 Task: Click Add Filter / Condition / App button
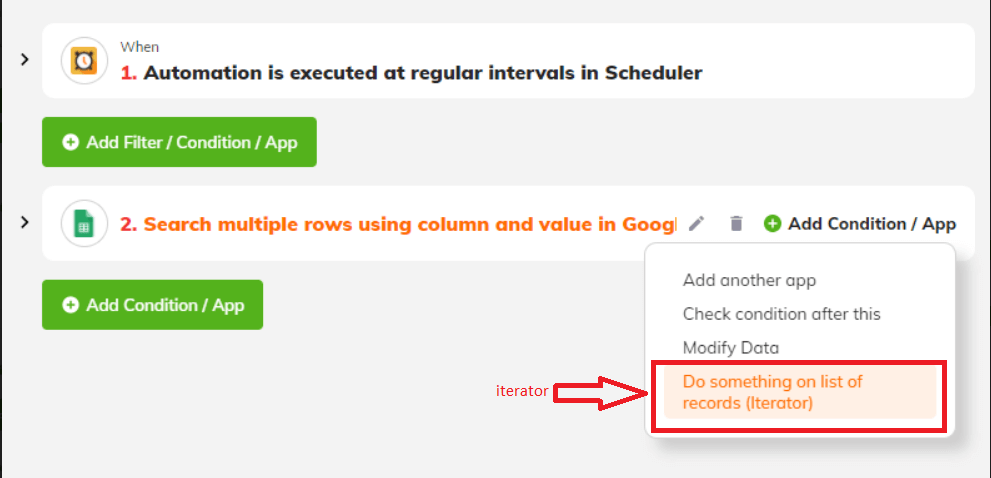pyautogui.click(x=179, y=142)
